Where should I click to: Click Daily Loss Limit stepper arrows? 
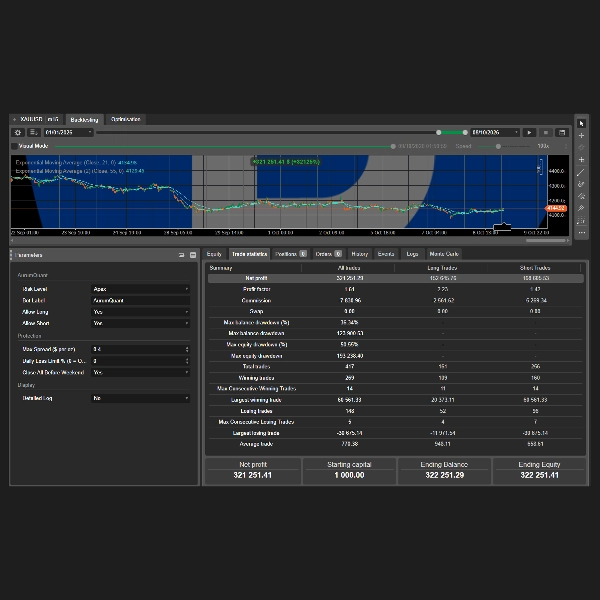(x=187, y=361)
